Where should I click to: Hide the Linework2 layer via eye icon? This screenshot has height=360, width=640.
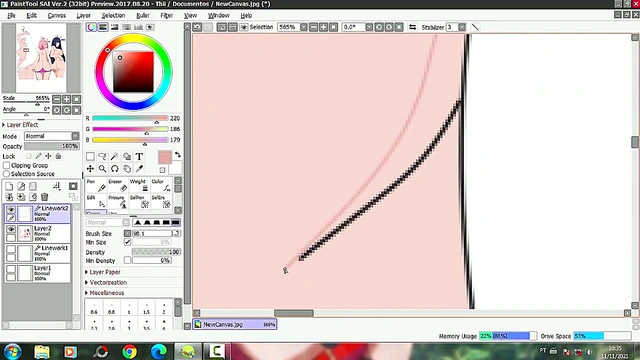pyautogui.click(x=11, y=210)
